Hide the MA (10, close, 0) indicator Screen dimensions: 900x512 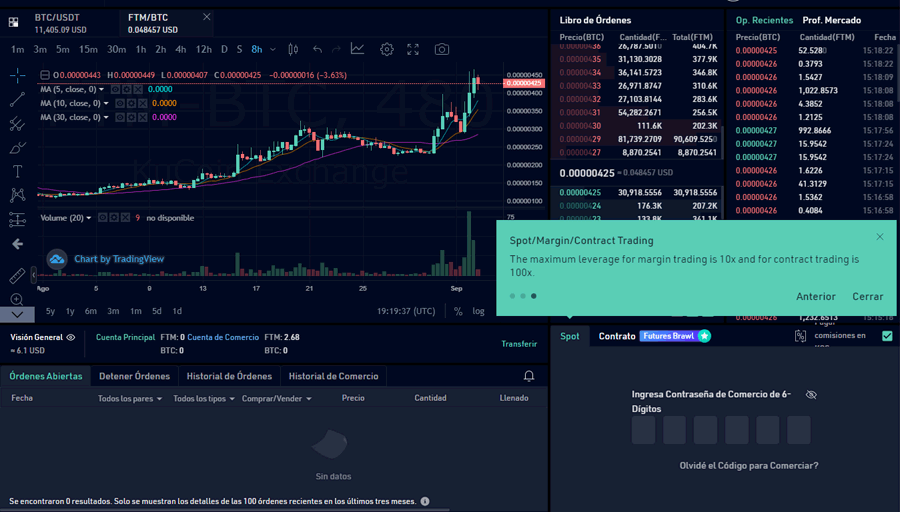[120, 103]
